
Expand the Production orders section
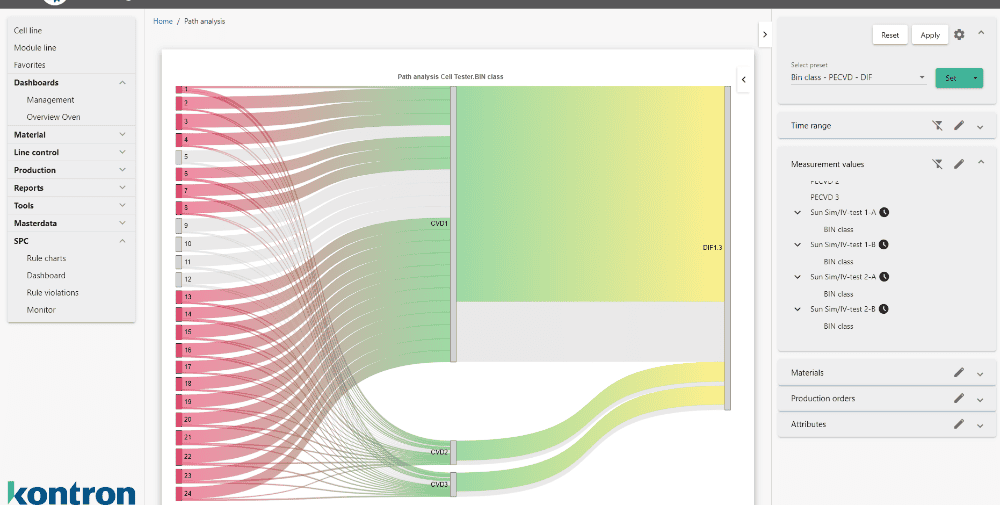[980, 399]
